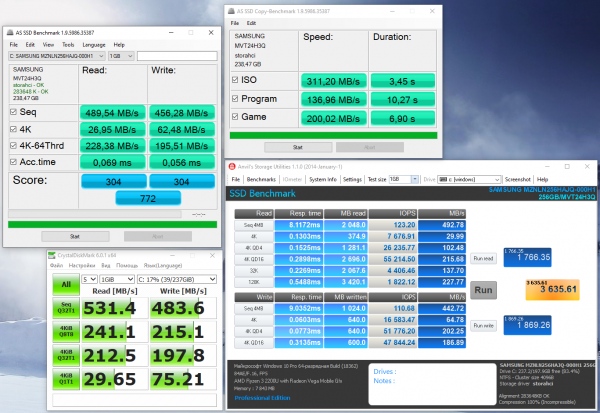Image resolution: width=600 pixels, height=413 pixels.
Task: Click the CrystalDiskMark title bar app icon
Action: [x=52, y=255]
